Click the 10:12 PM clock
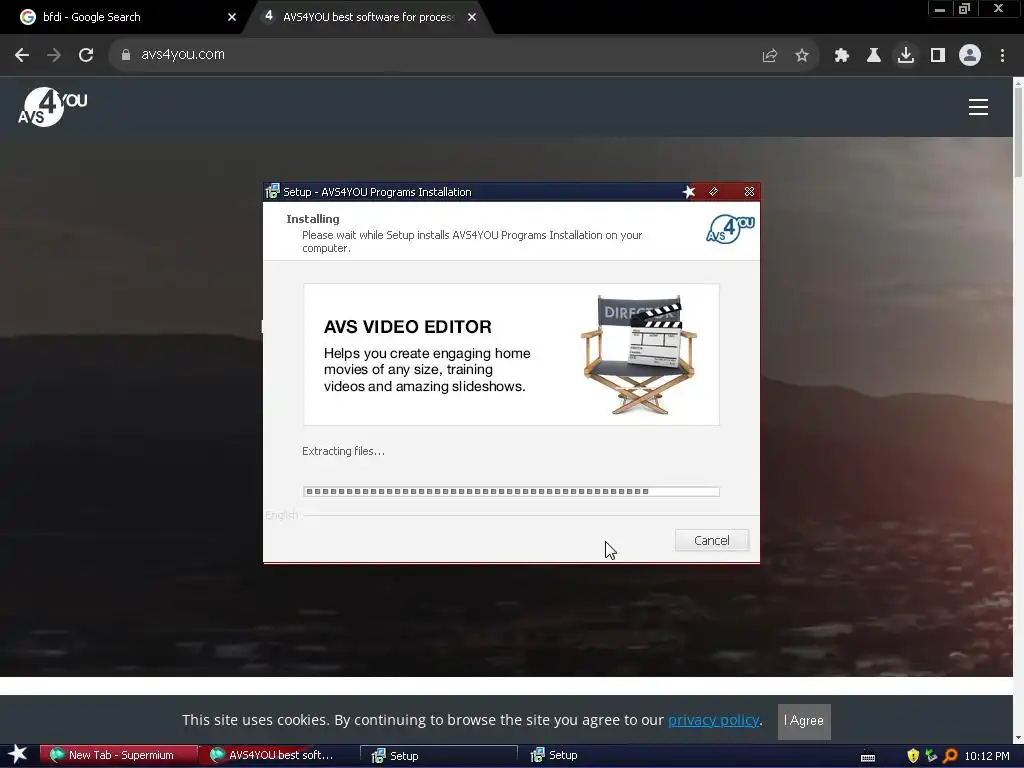The width and height of the screenshot is (1024, 768). pos(987,756)
